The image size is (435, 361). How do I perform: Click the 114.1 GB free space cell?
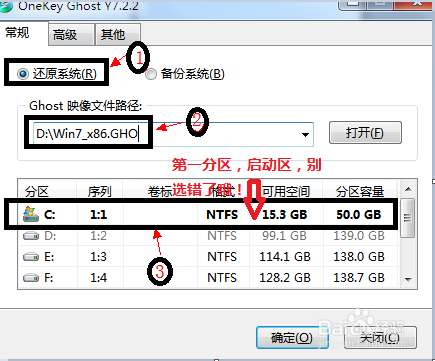pos(285,257)
